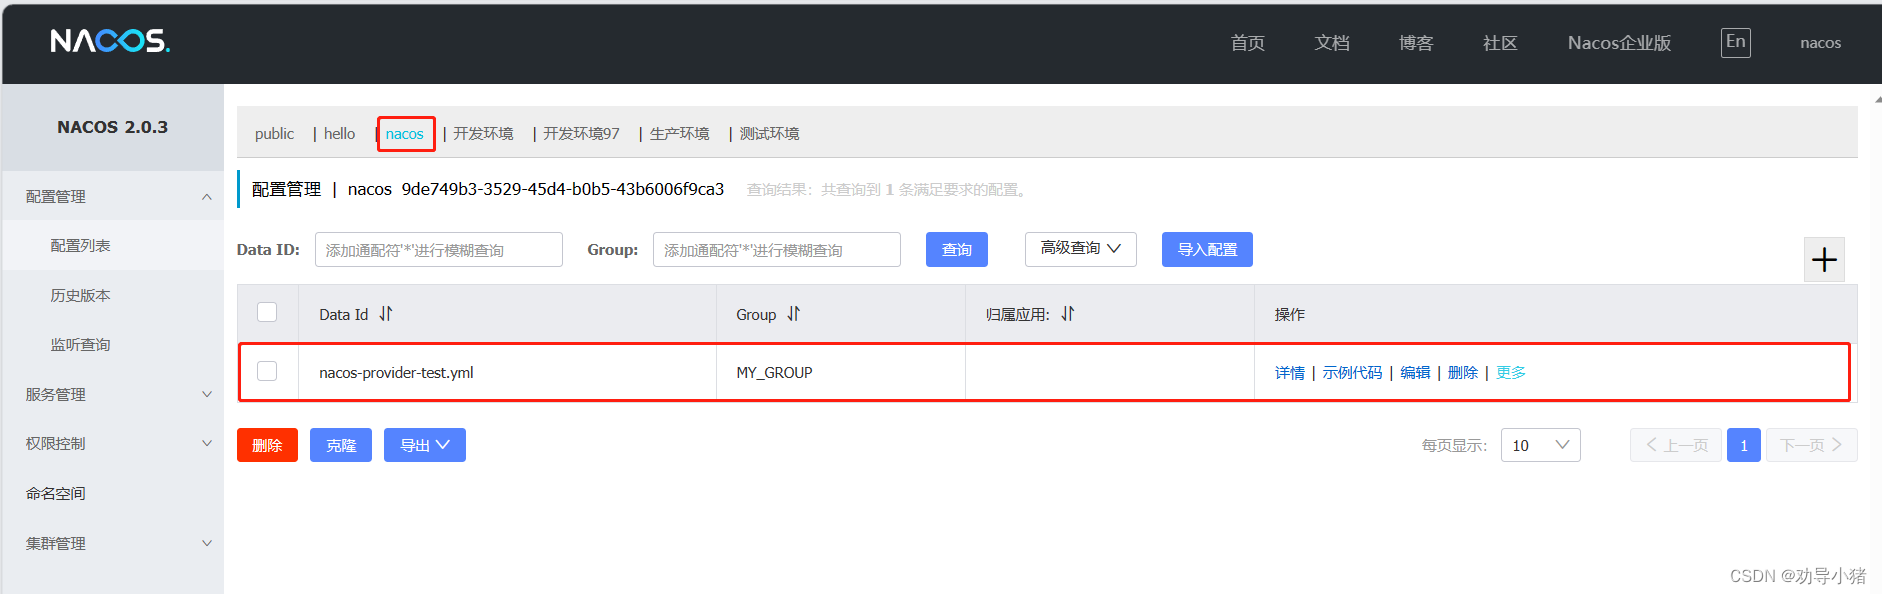Check the nacos-provider-test.yml row checkbox

(267, 371)
